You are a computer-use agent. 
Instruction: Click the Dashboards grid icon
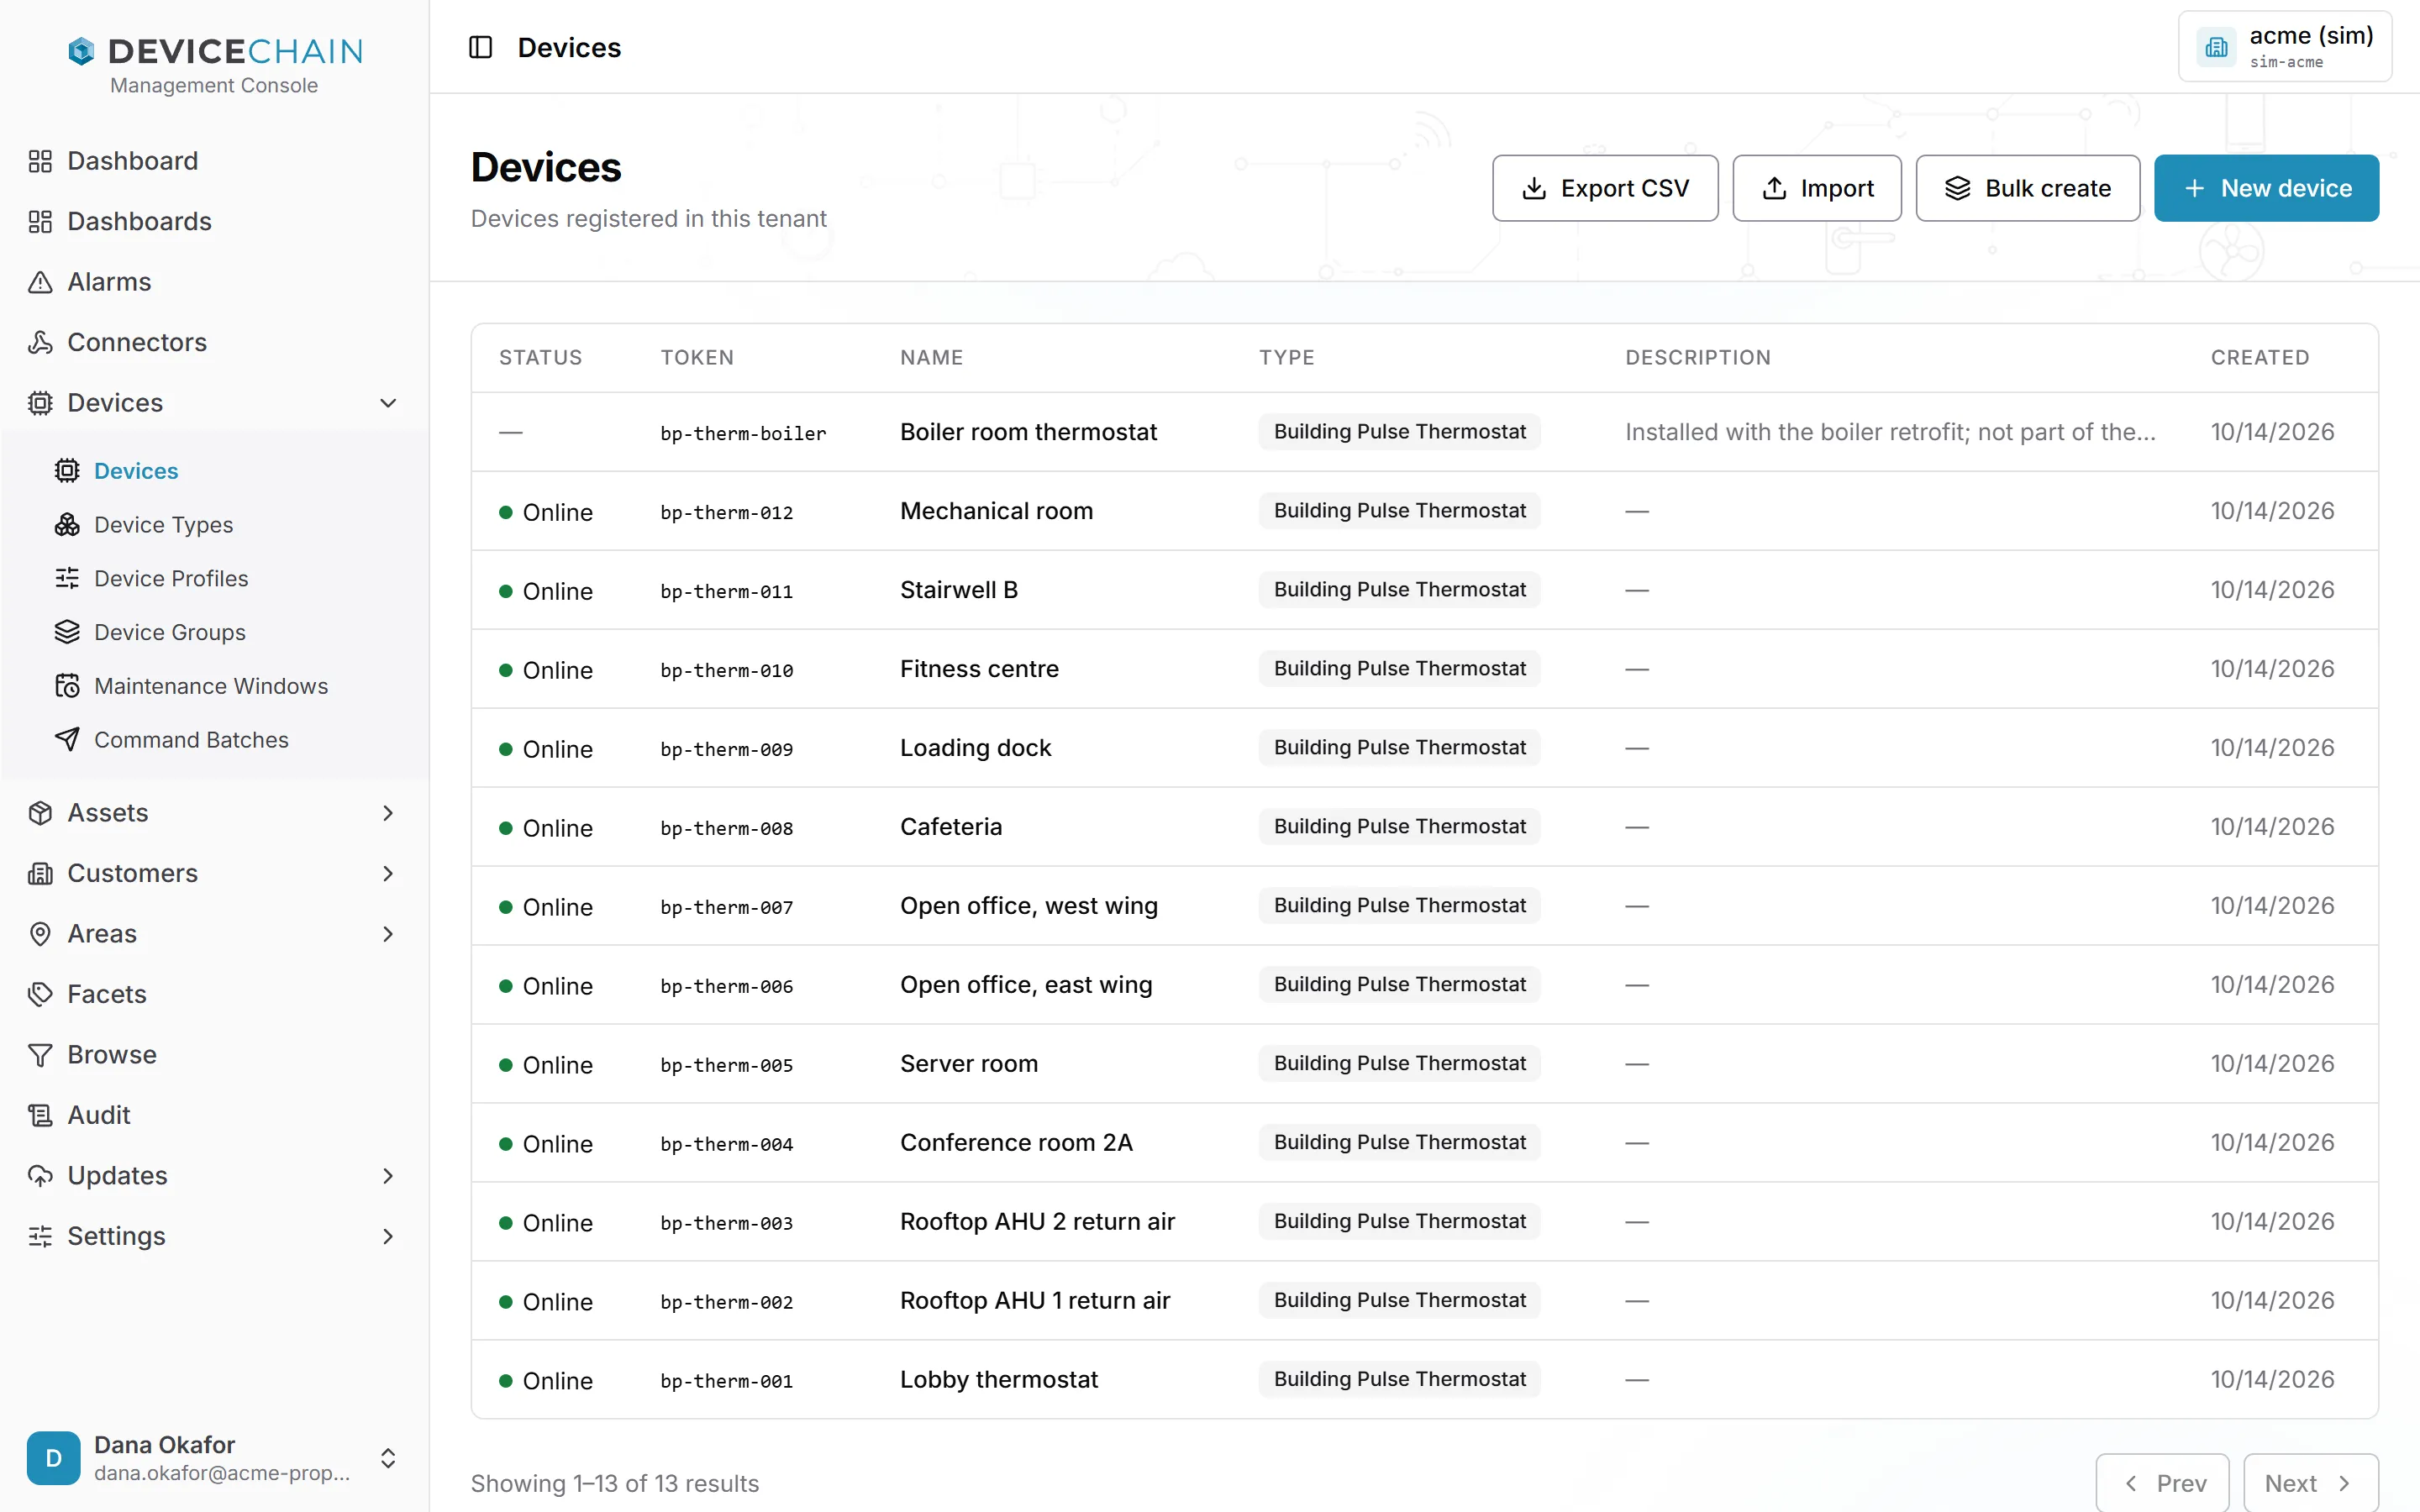40,221
